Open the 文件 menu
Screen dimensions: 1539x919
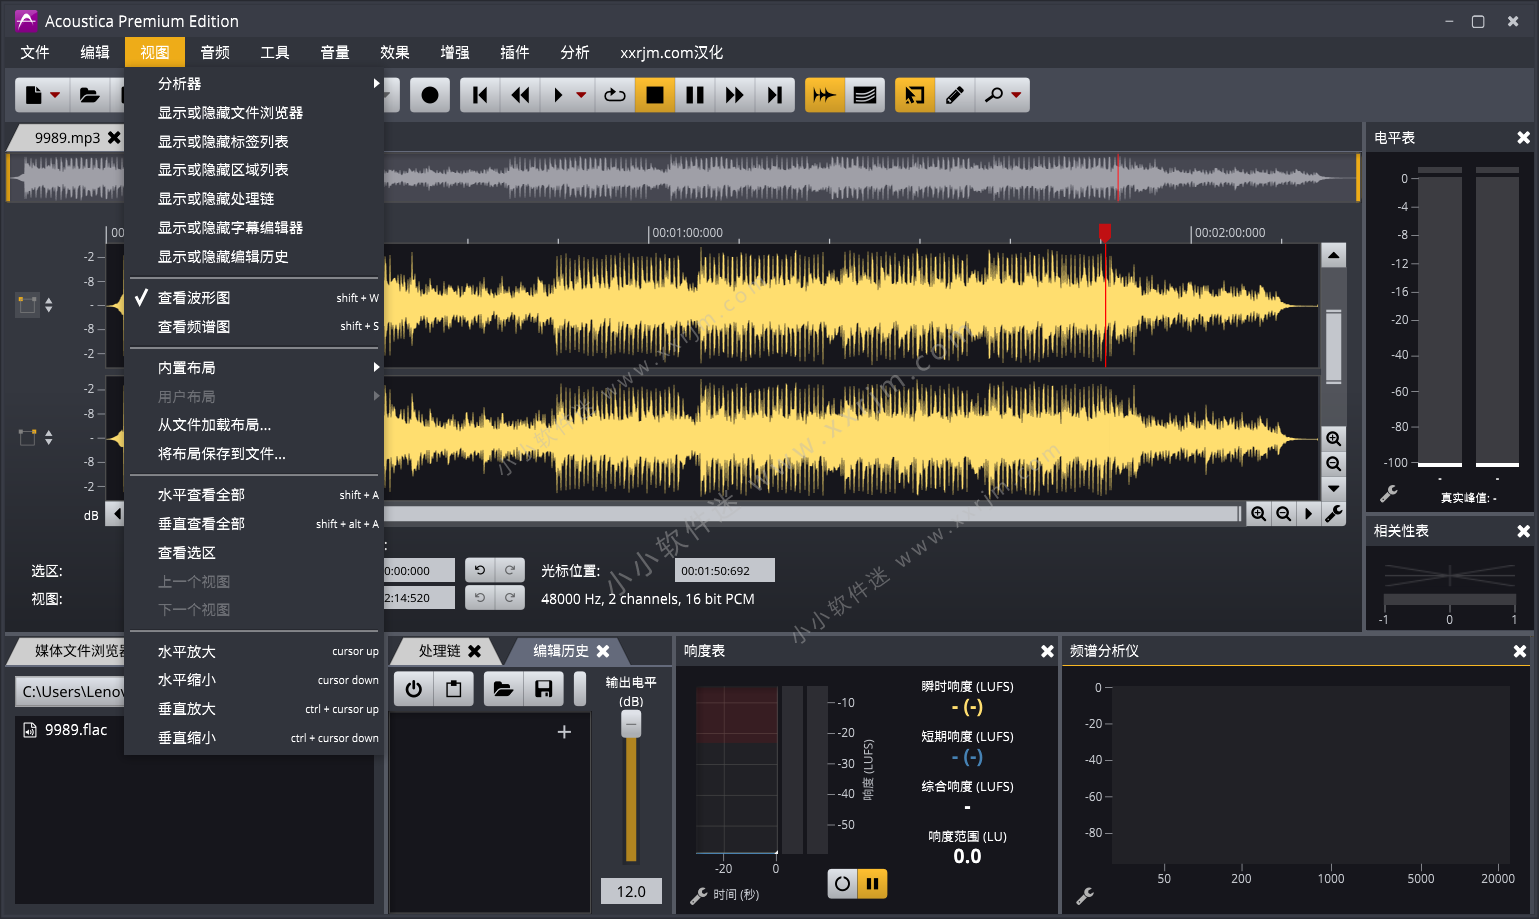click(x=35, y=52)
